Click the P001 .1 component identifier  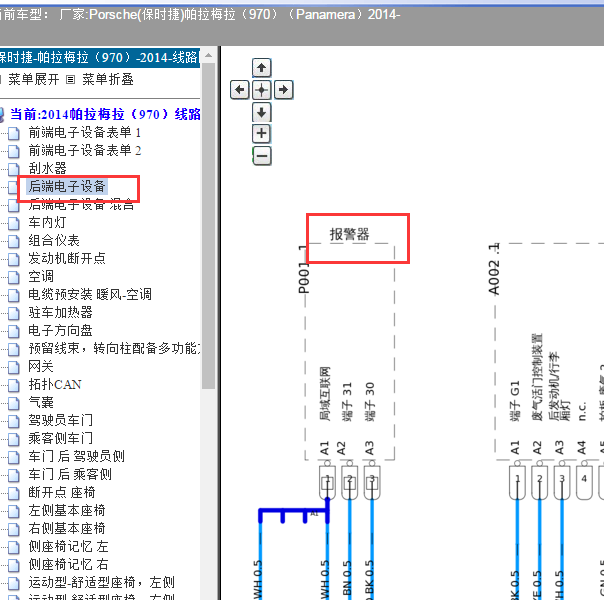[x=304, y=269]
